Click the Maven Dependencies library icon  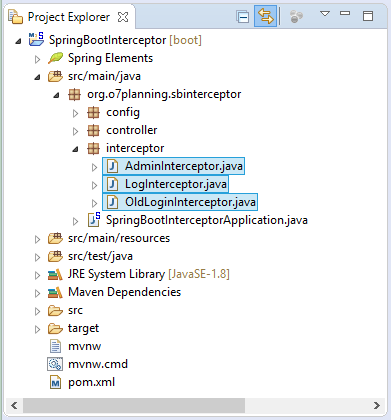click(55, 292)
